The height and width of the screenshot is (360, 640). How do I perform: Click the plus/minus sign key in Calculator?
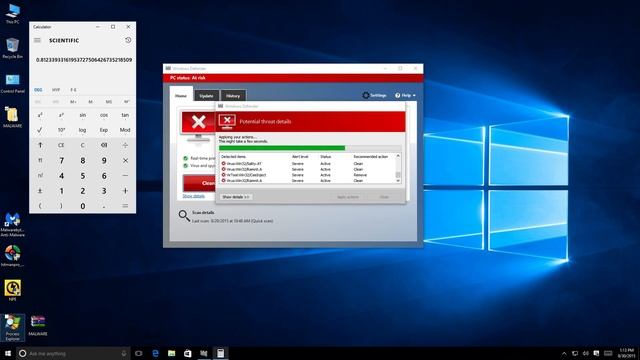[40, 191]
